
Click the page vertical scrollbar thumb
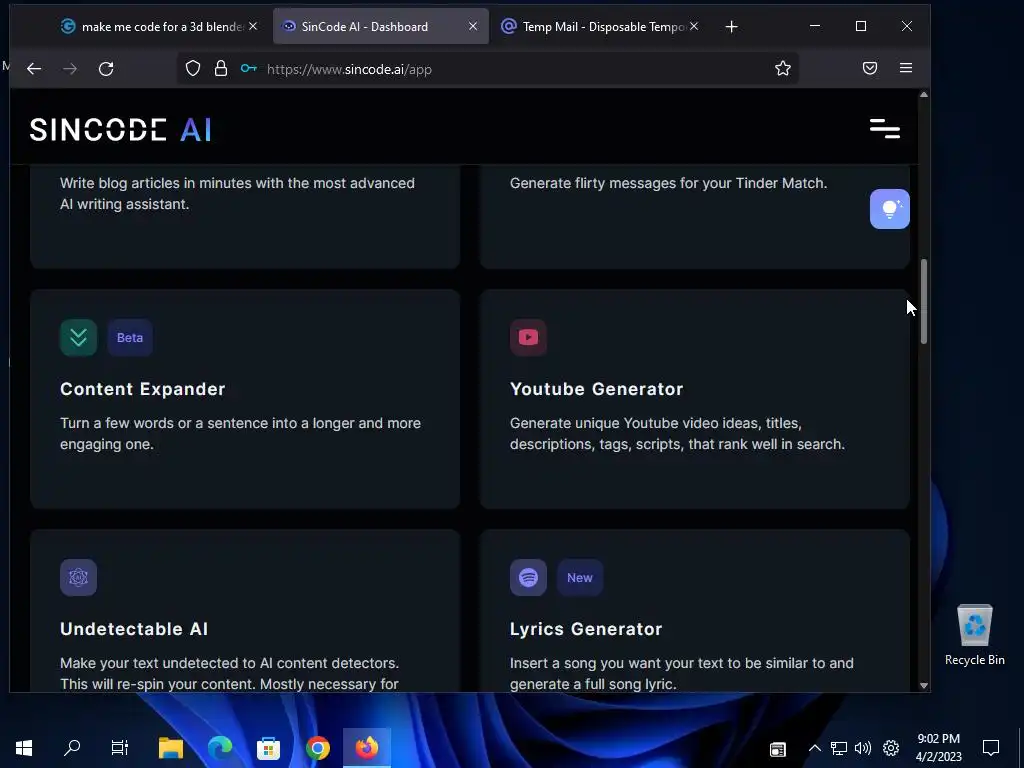tap(923, 301)
